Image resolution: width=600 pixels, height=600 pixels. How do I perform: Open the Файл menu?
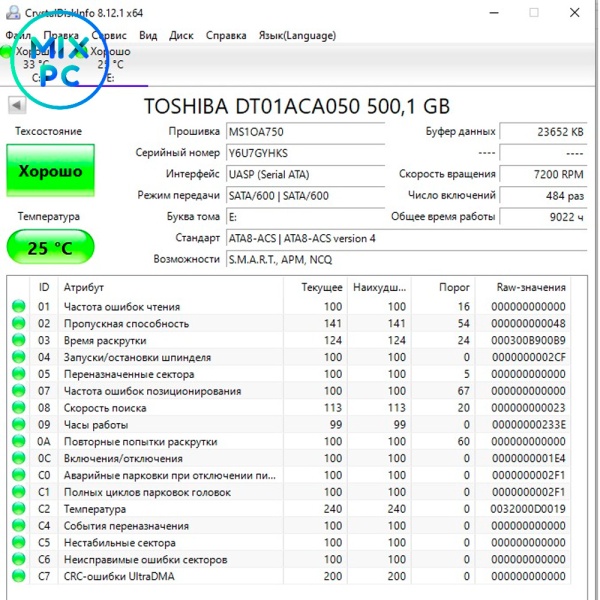[x=18, y=36]
